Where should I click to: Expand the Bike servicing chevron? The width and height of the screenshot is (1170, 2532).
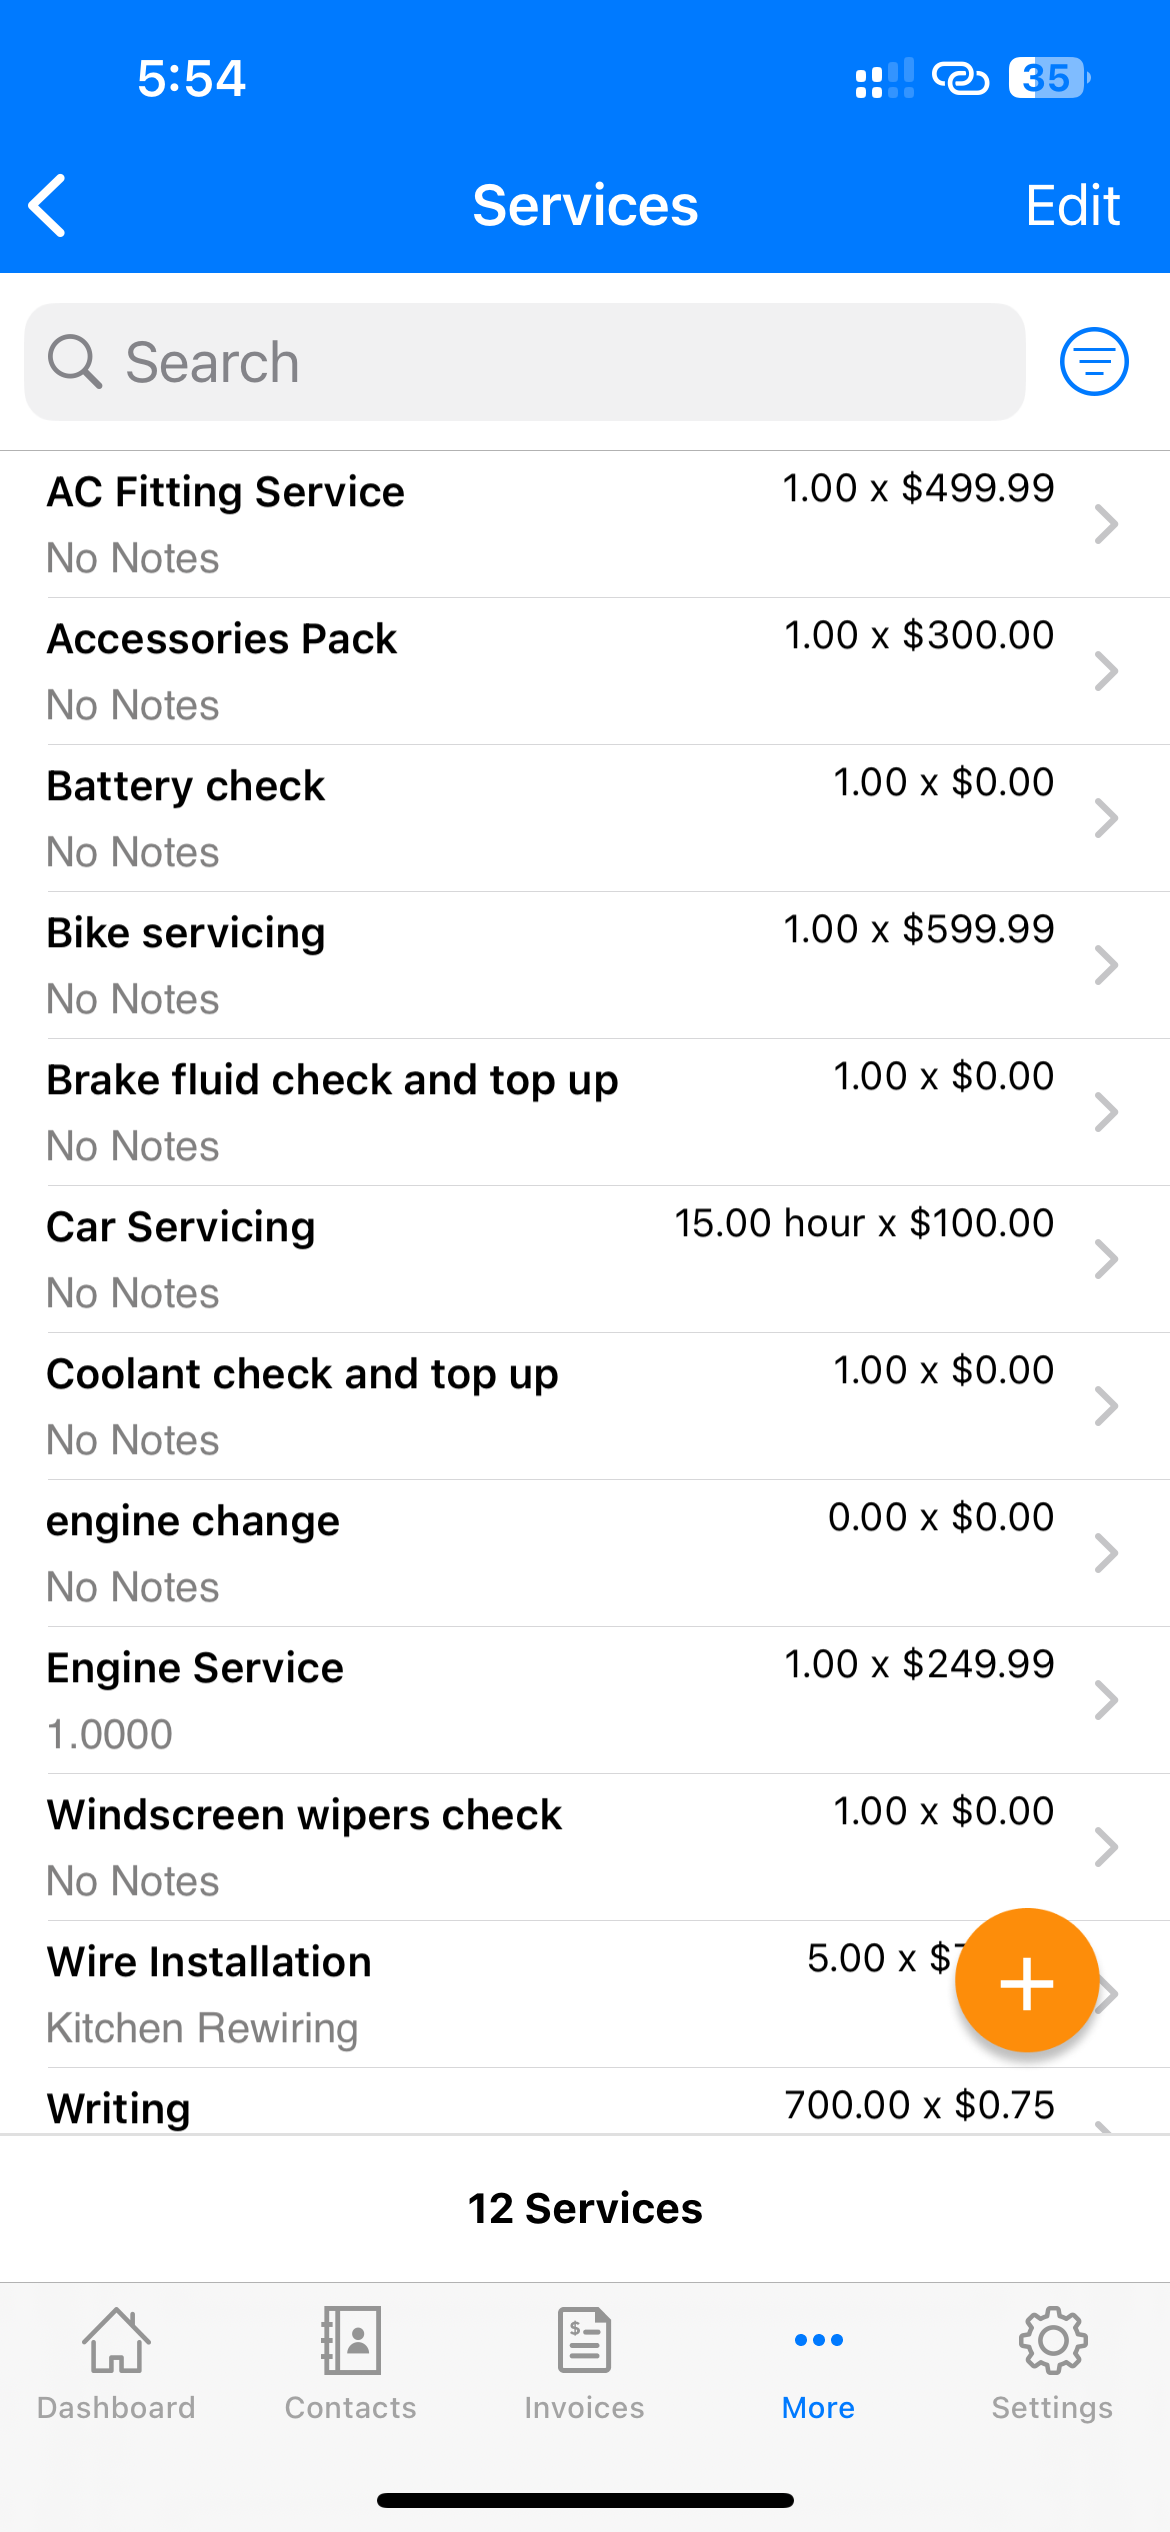tap(1105, 965)
